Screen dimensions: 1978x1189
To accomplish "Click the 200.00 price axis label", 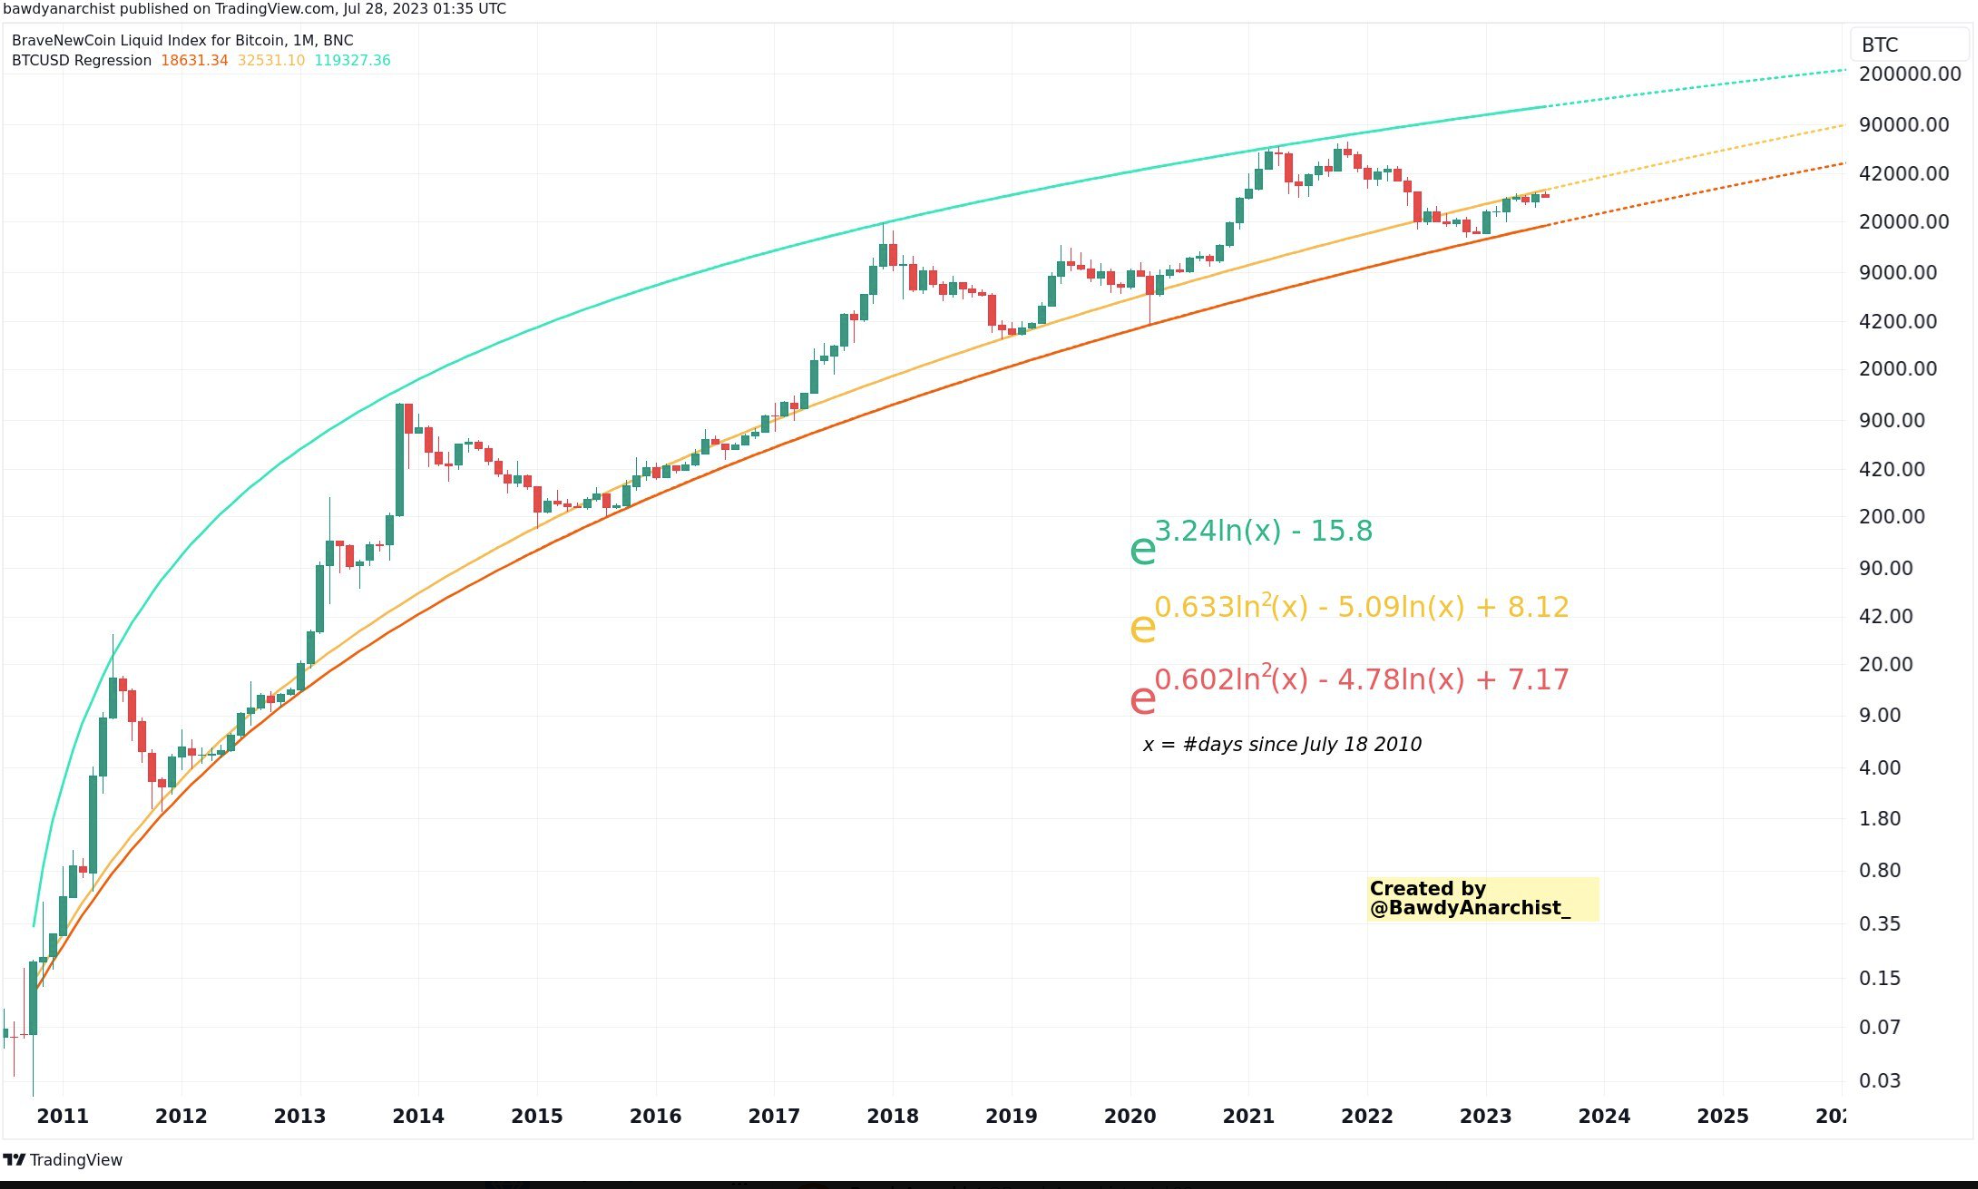I will pos(1891,517).
